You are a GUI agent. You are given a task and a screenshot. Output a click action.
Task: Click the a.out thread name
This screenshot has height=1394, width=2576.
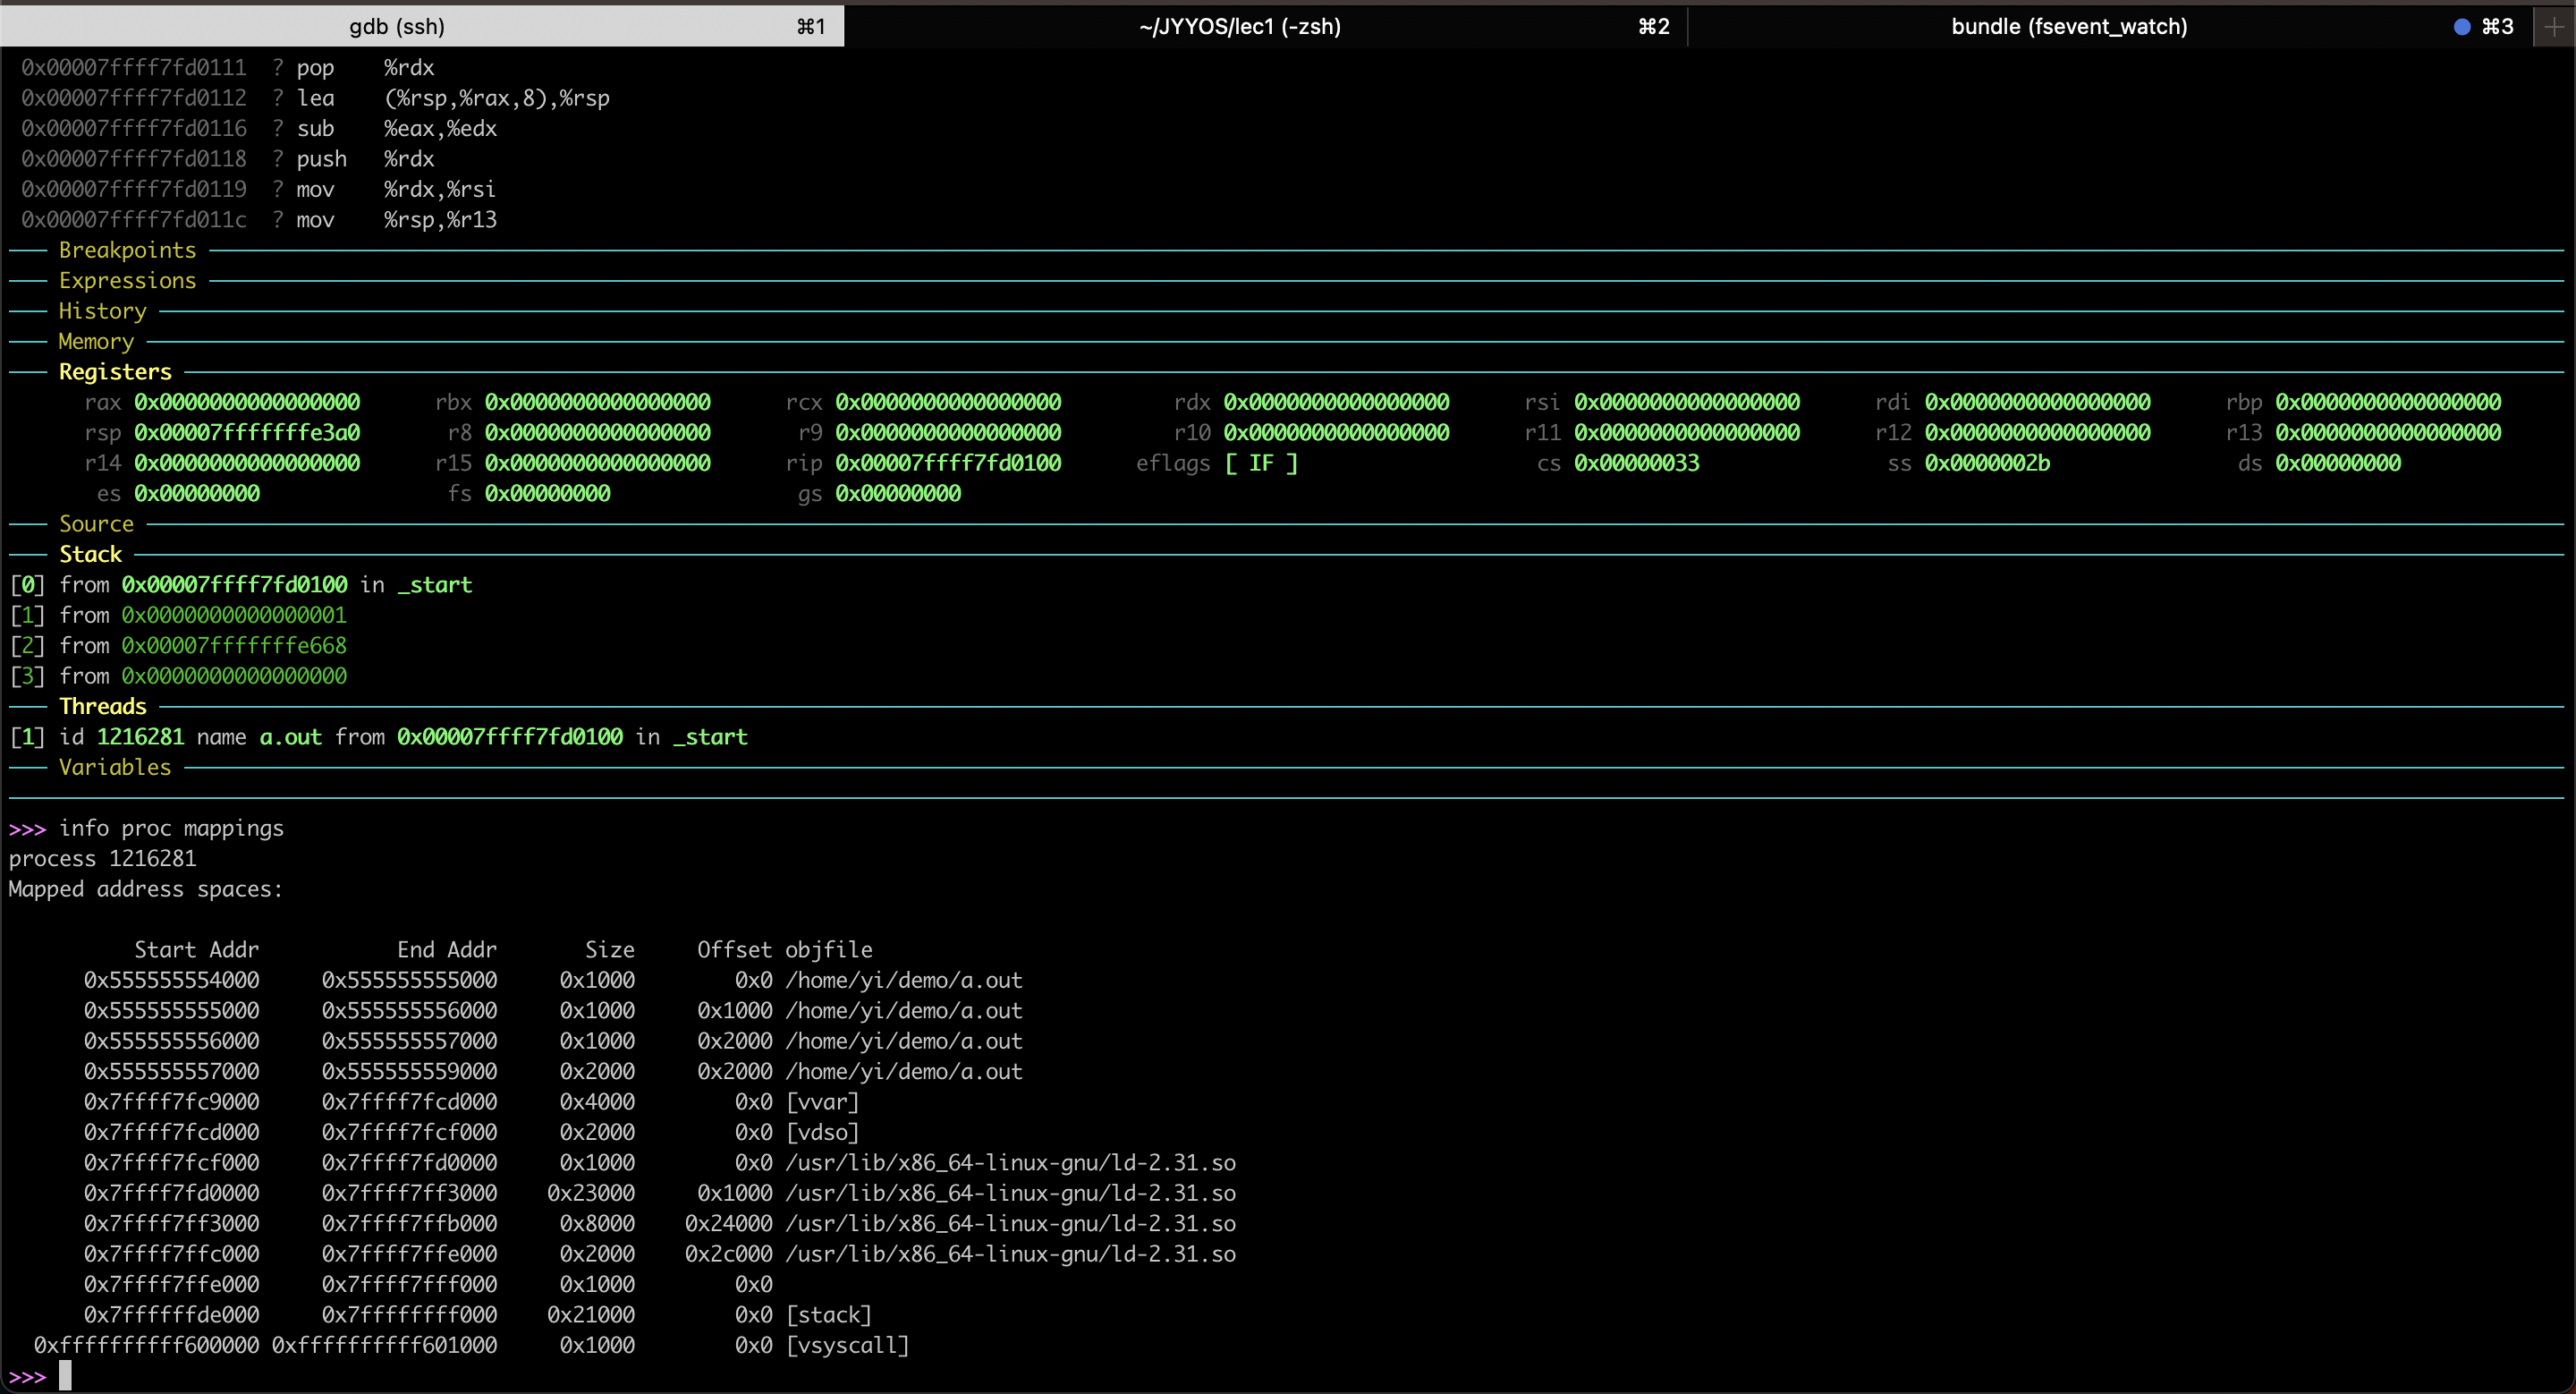[x=290, y=737]
